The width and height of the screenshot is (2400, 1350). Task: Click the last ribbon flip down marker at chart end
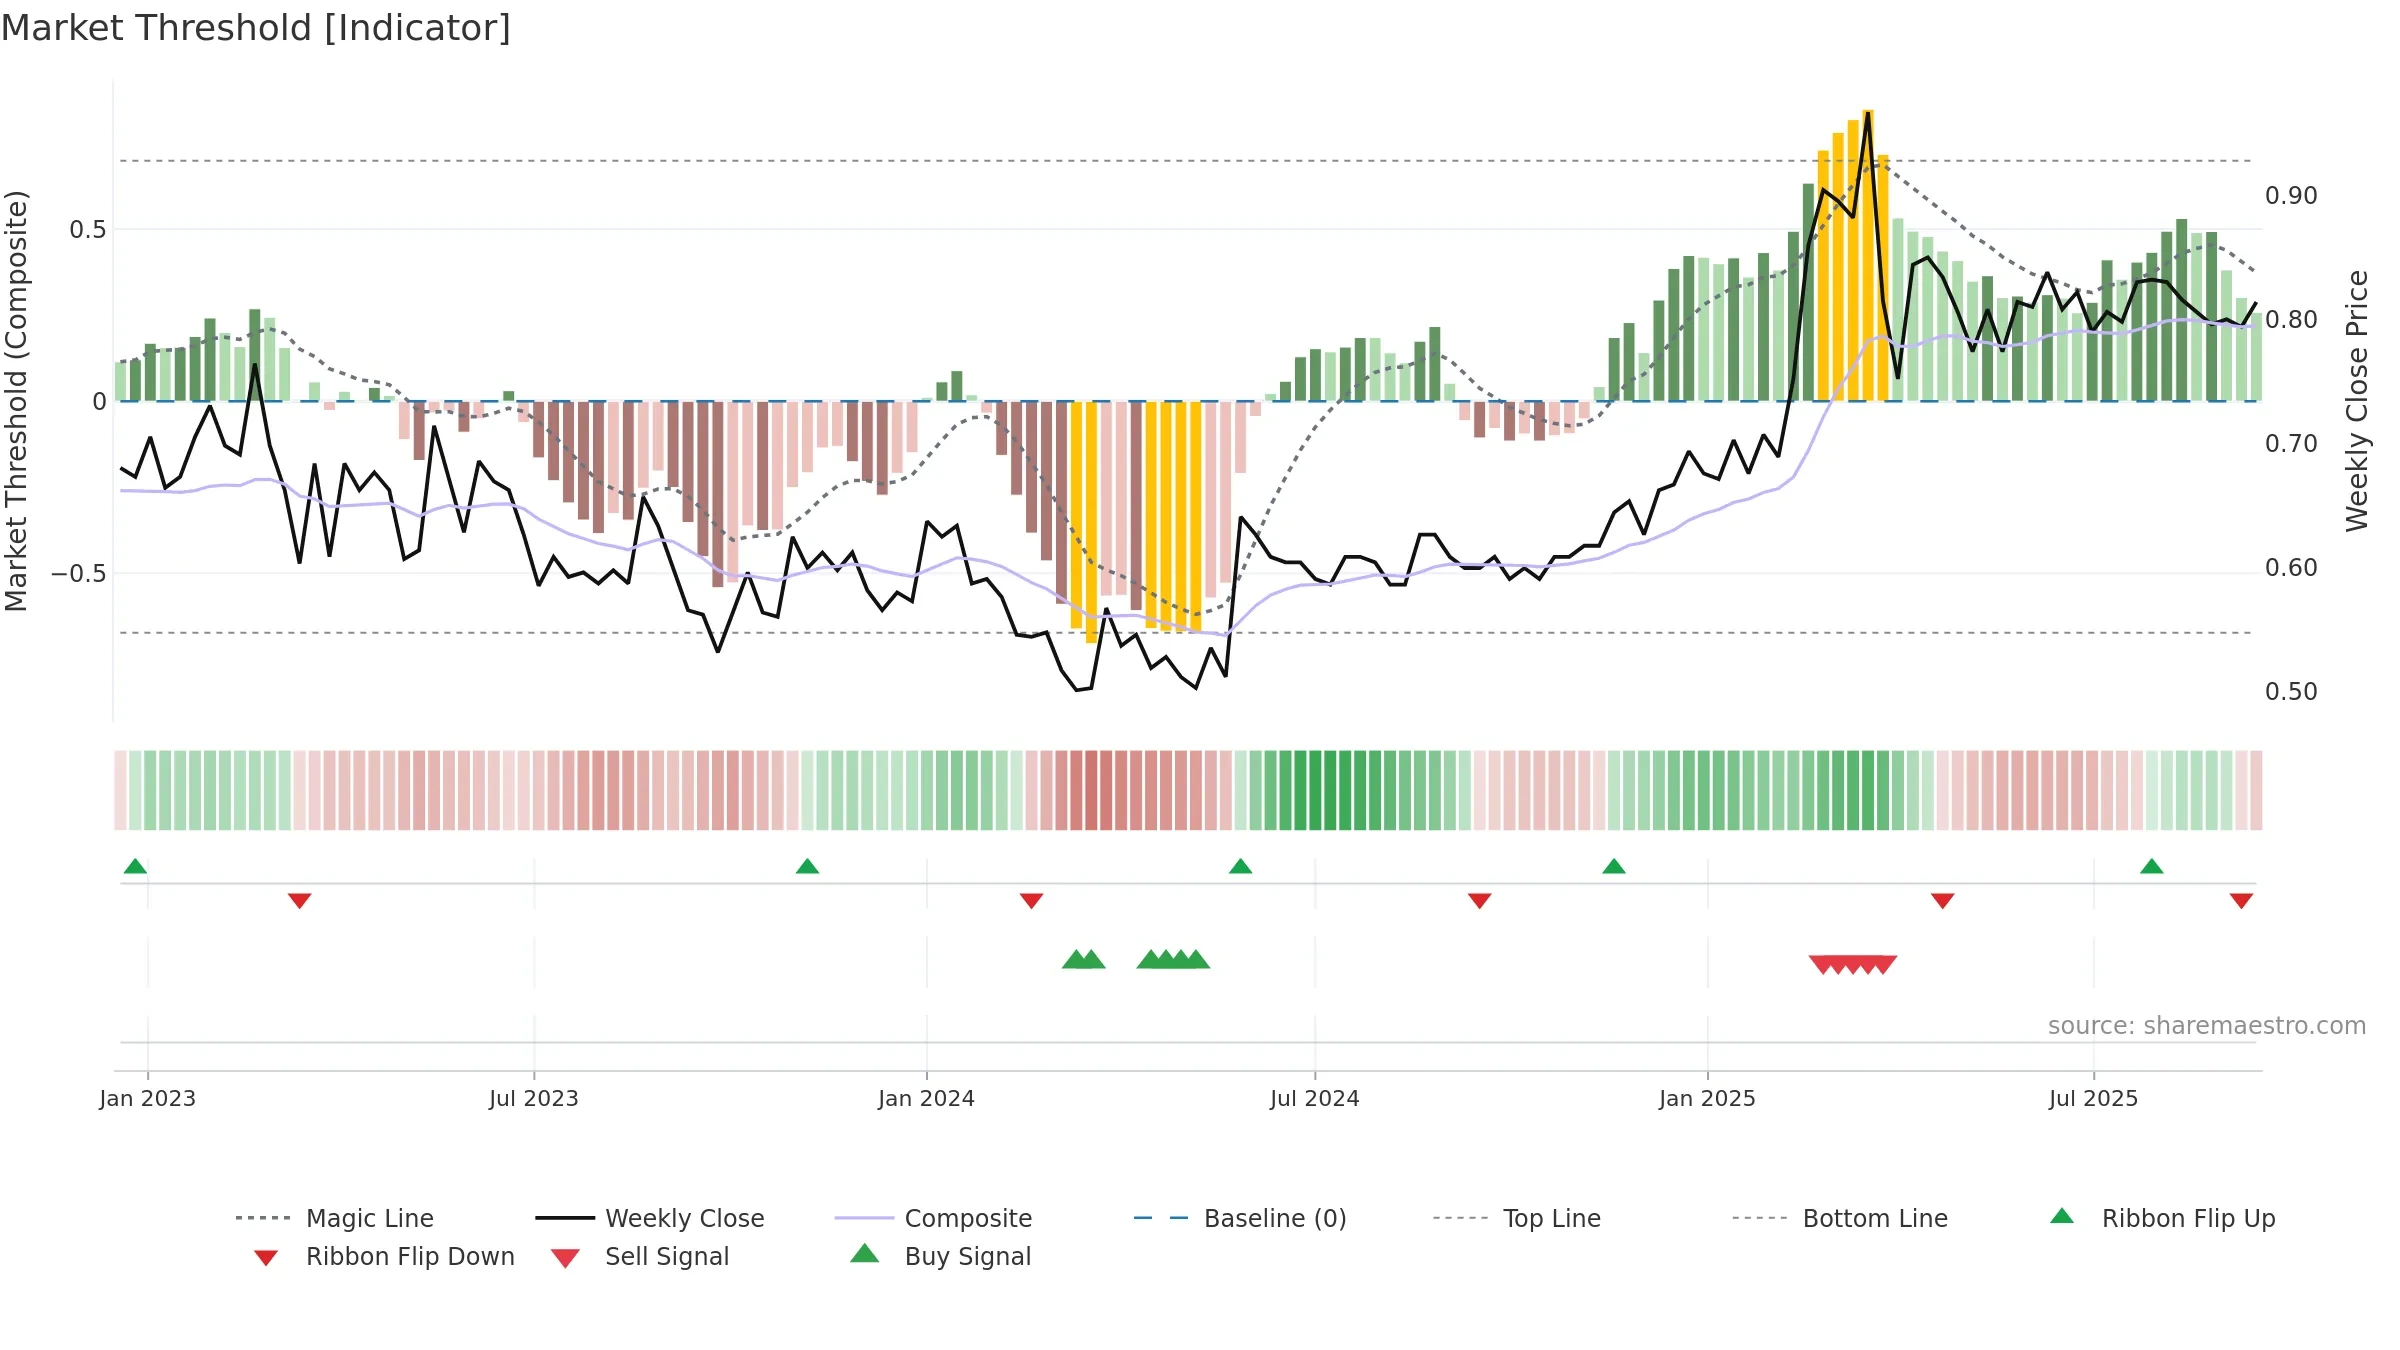click(2241, 901)
